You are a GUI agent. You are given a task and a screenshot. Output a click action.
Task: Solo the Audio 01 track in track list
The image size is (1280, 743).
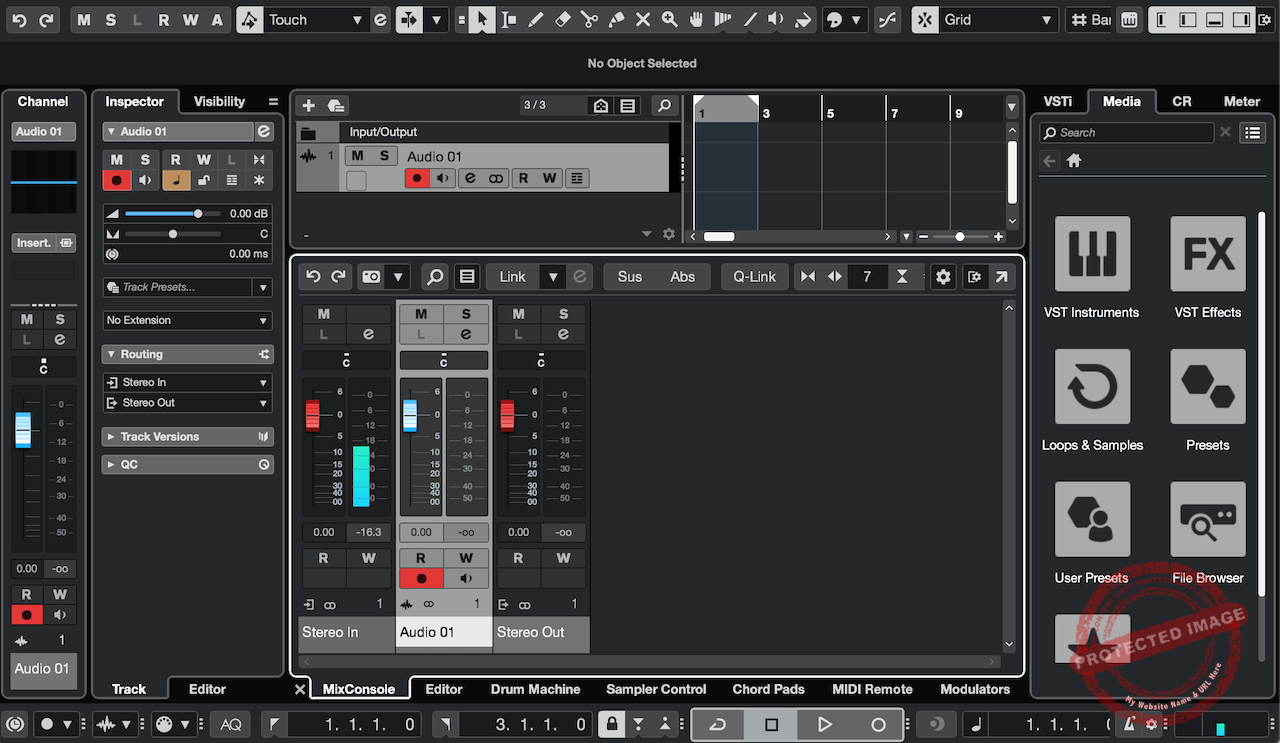[384, 156]
